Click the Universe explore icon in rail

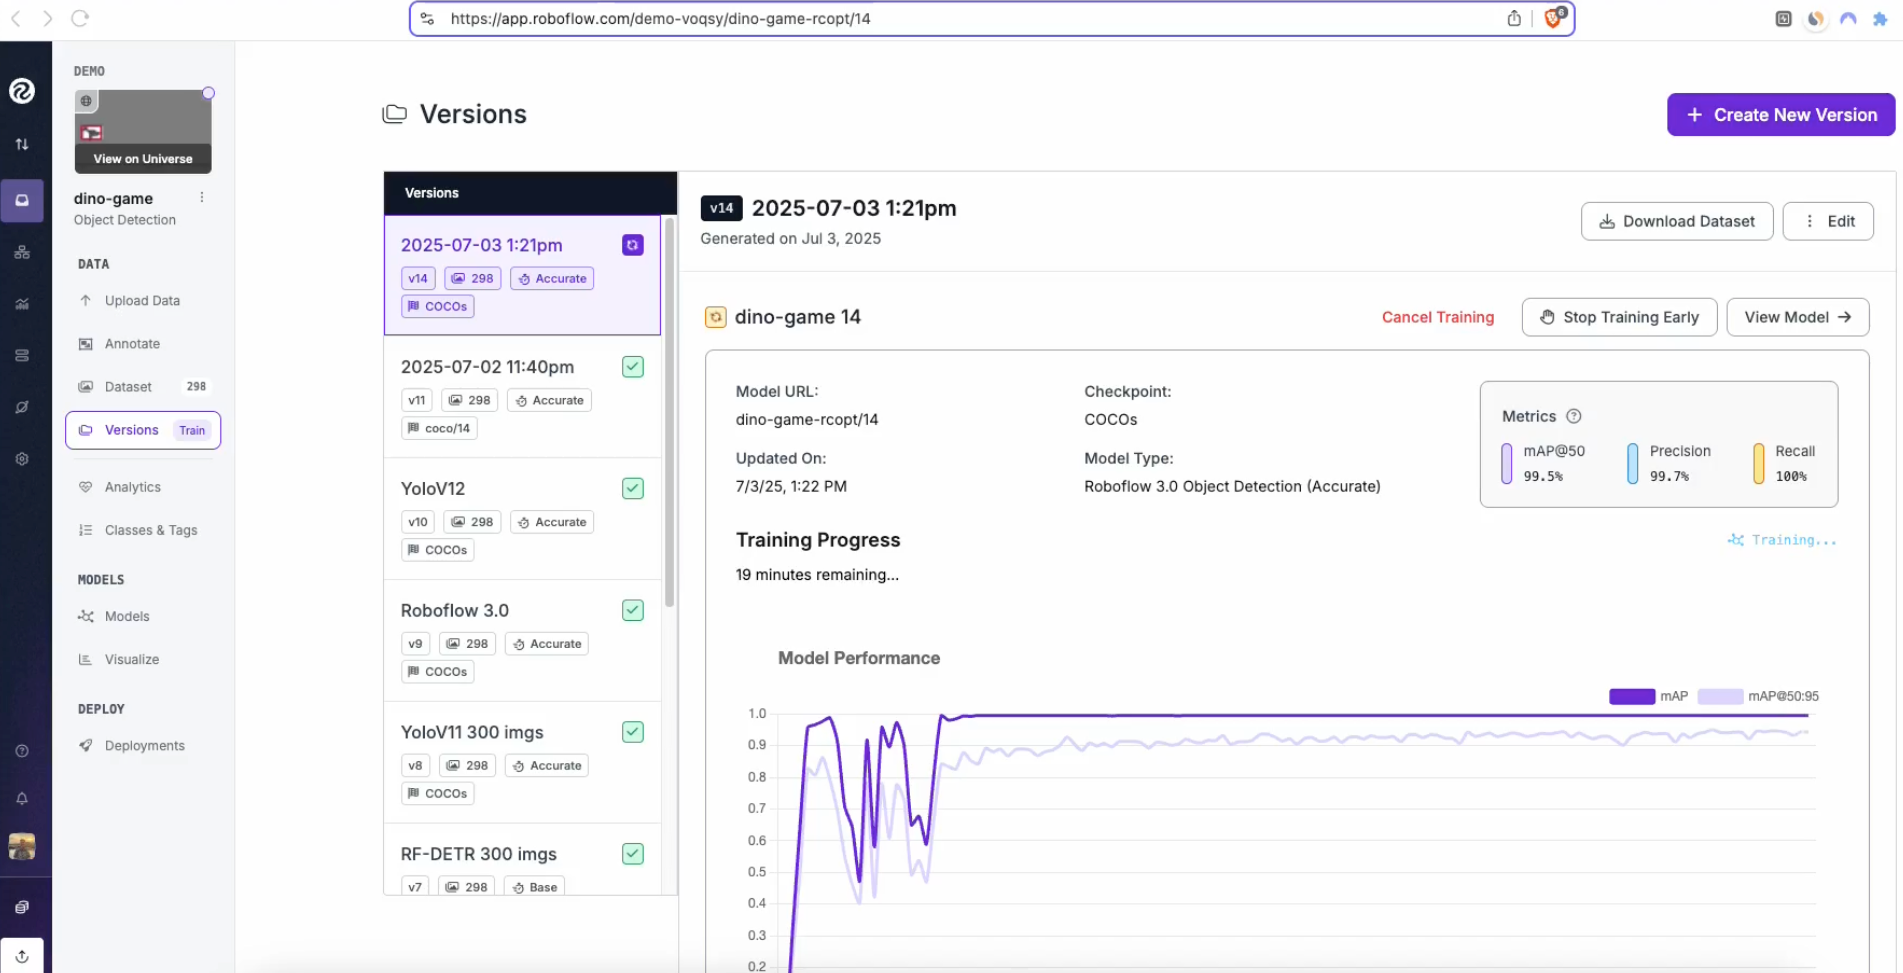click(22, 407)
